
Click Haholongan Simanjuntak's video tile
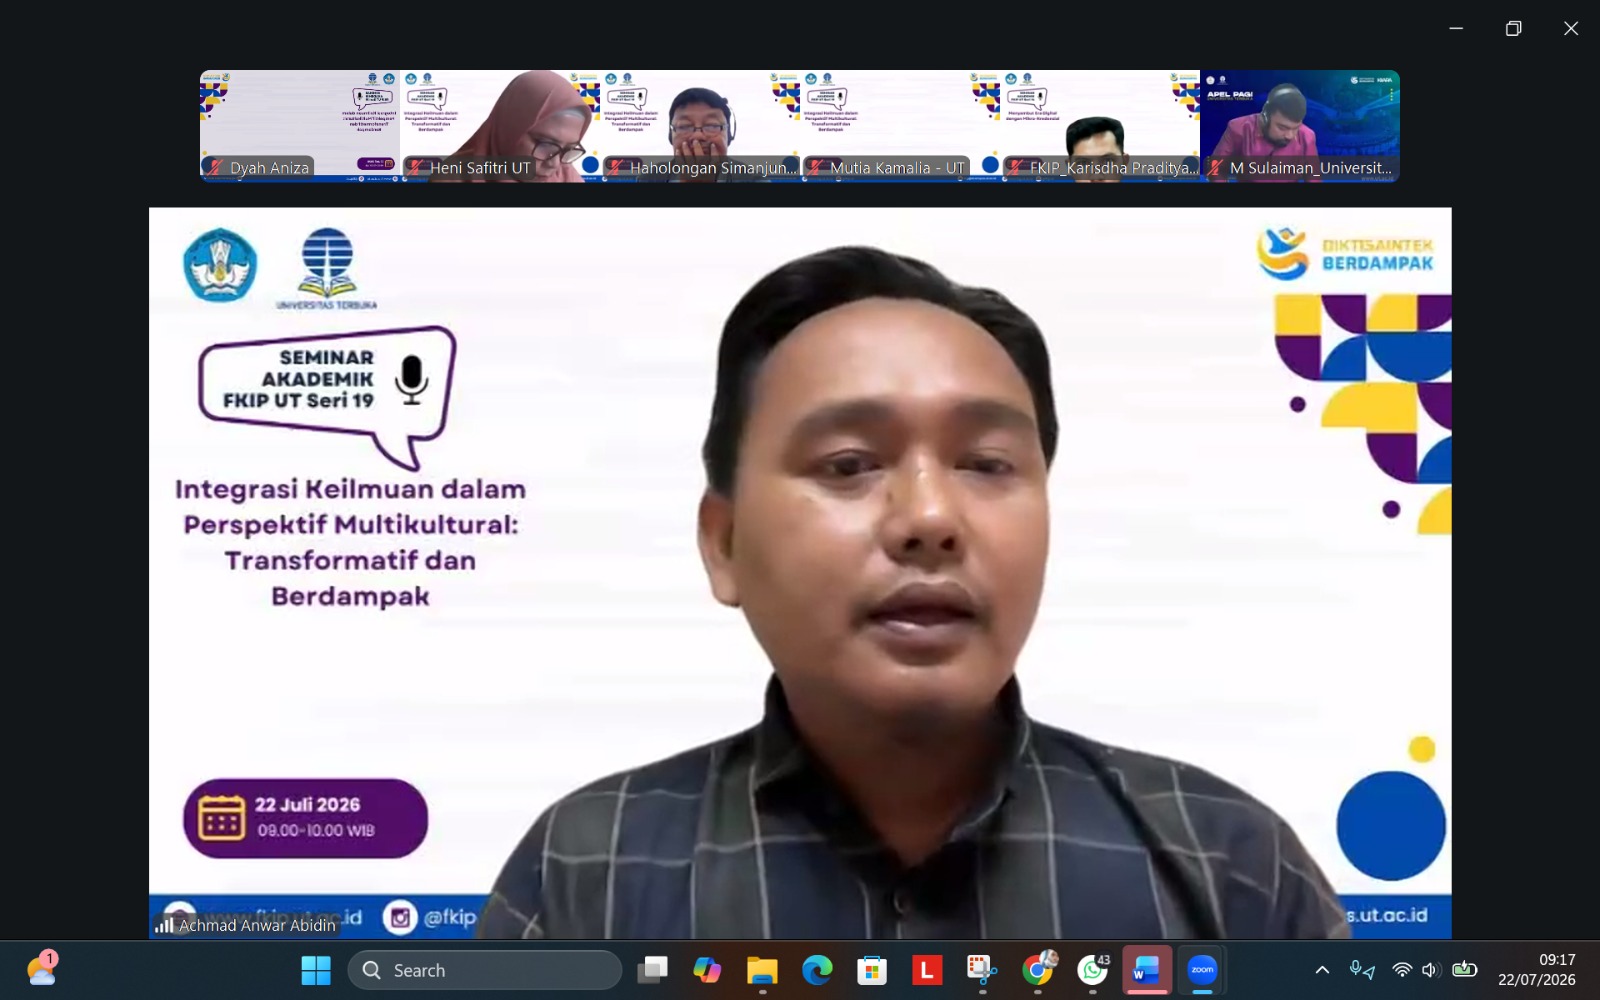click(700, 126)
